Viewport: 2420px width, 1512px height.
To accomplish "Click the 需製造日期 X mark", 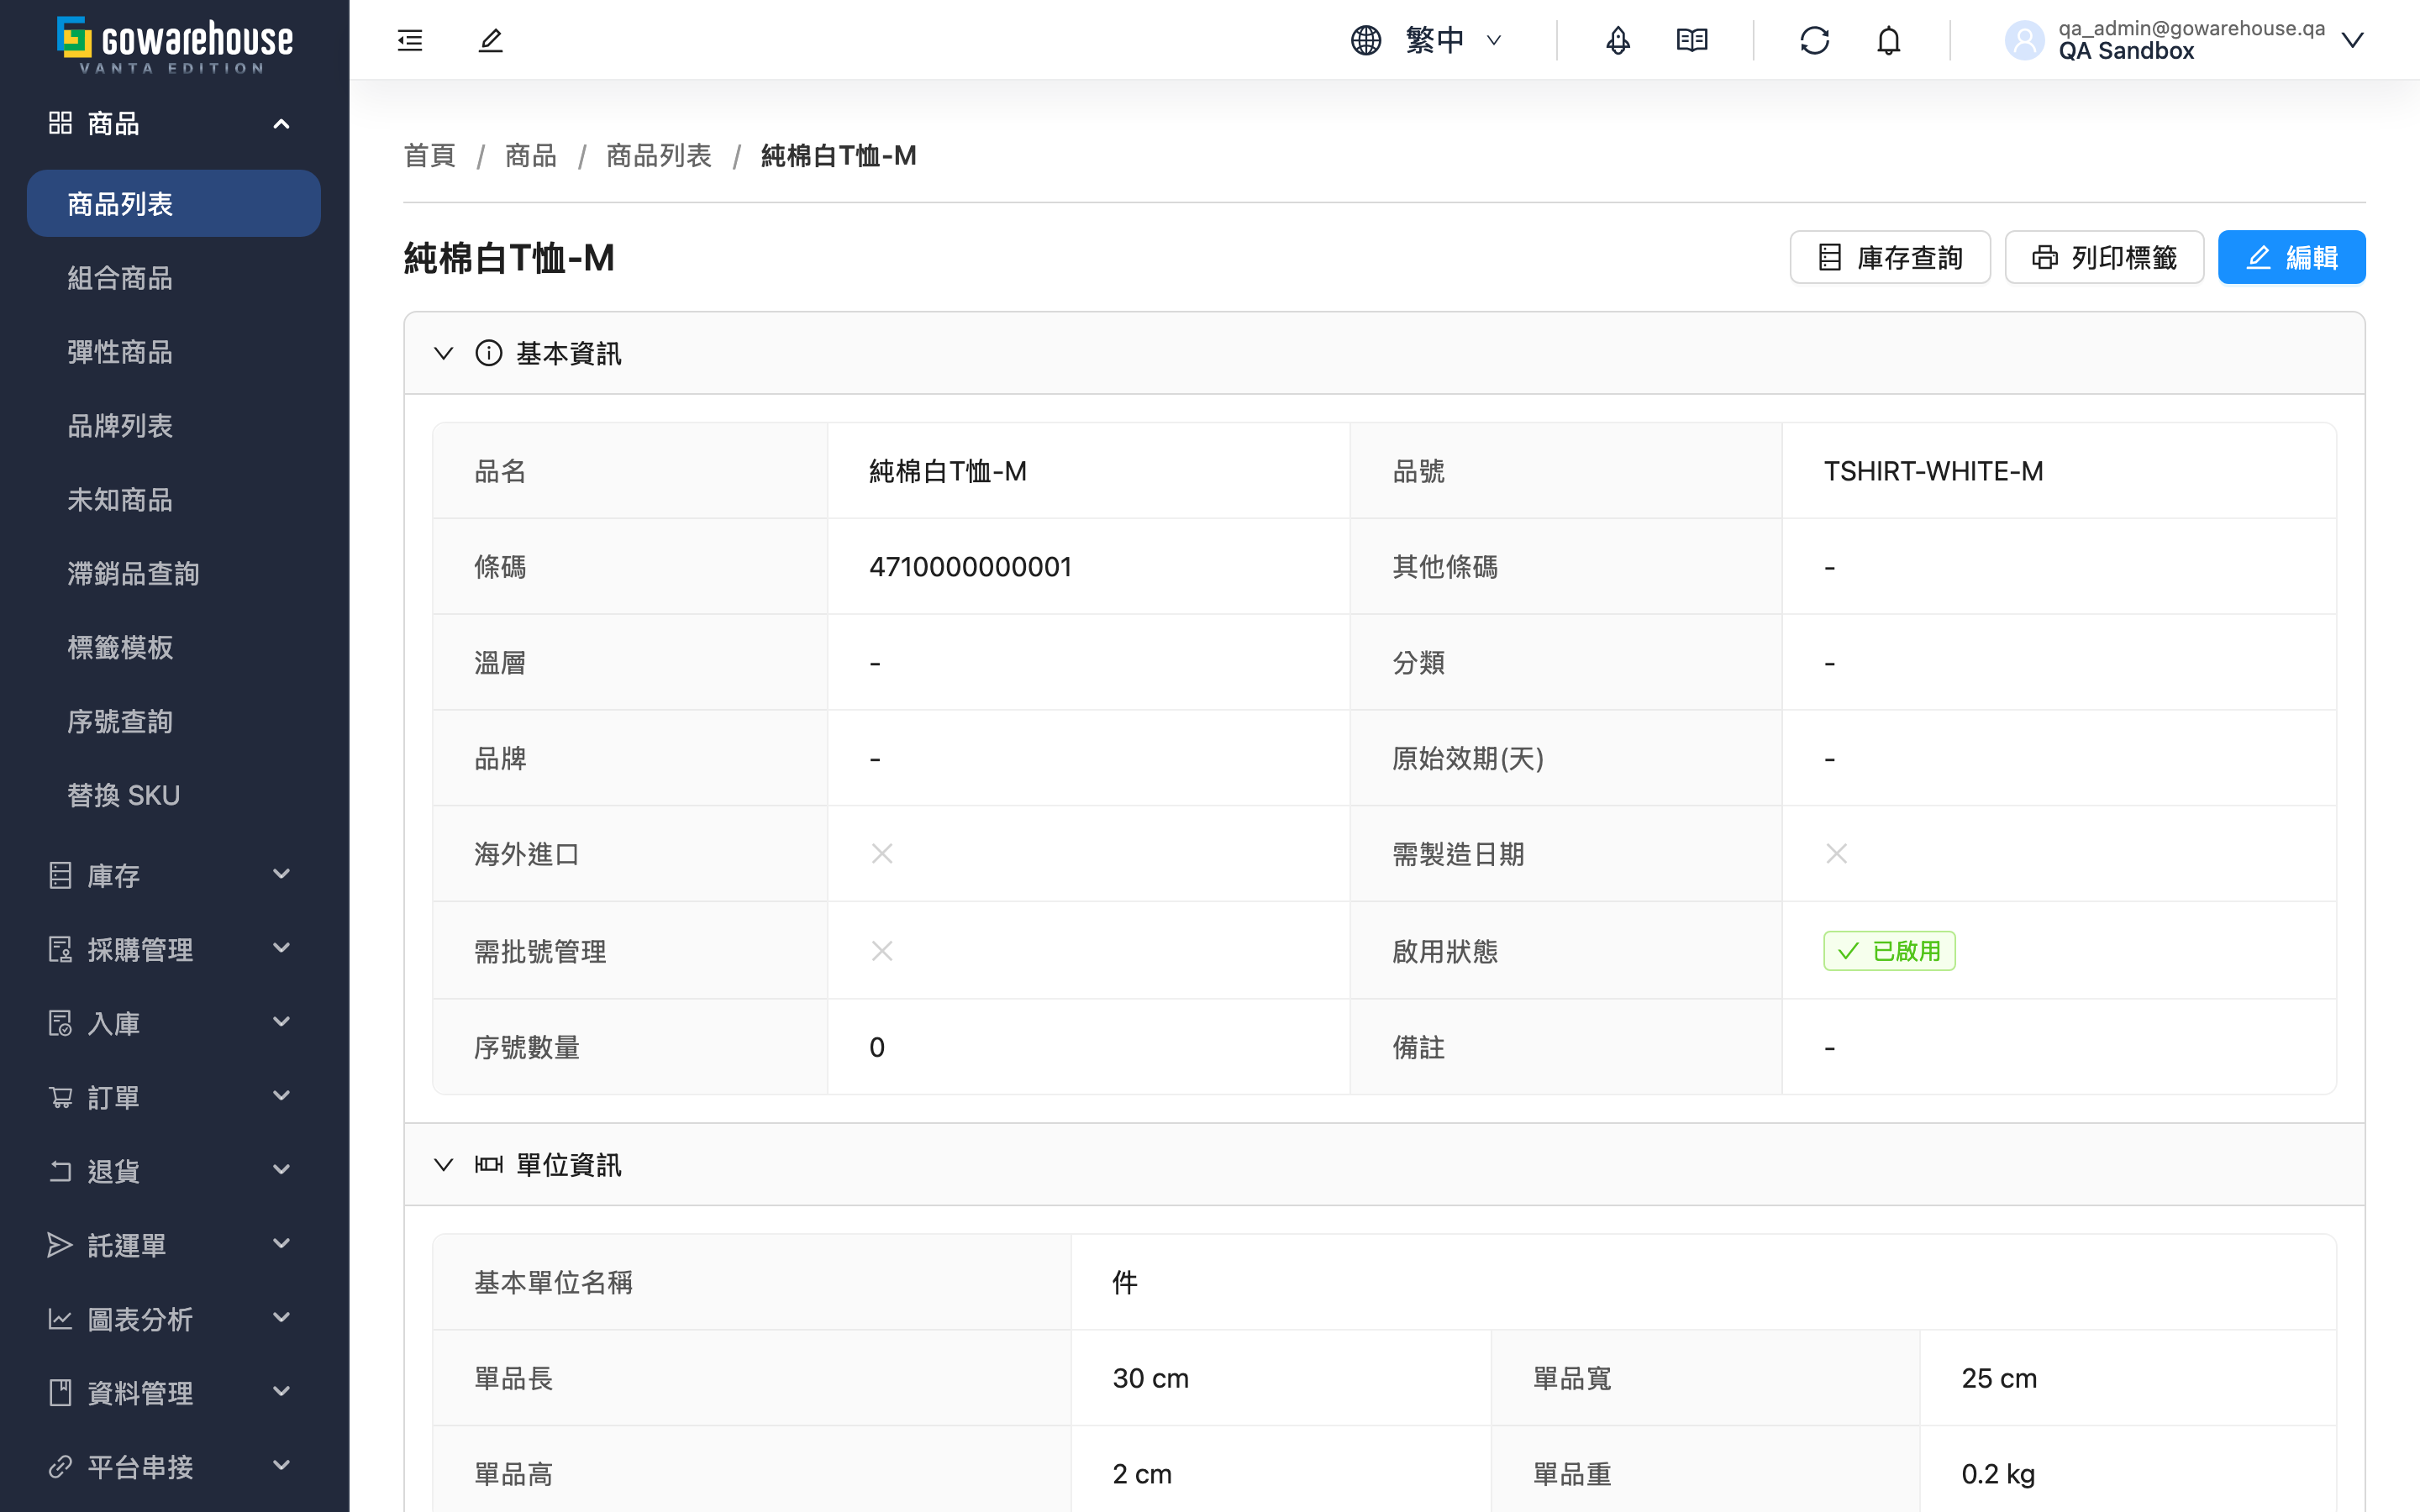I will tap(1836, 854).
